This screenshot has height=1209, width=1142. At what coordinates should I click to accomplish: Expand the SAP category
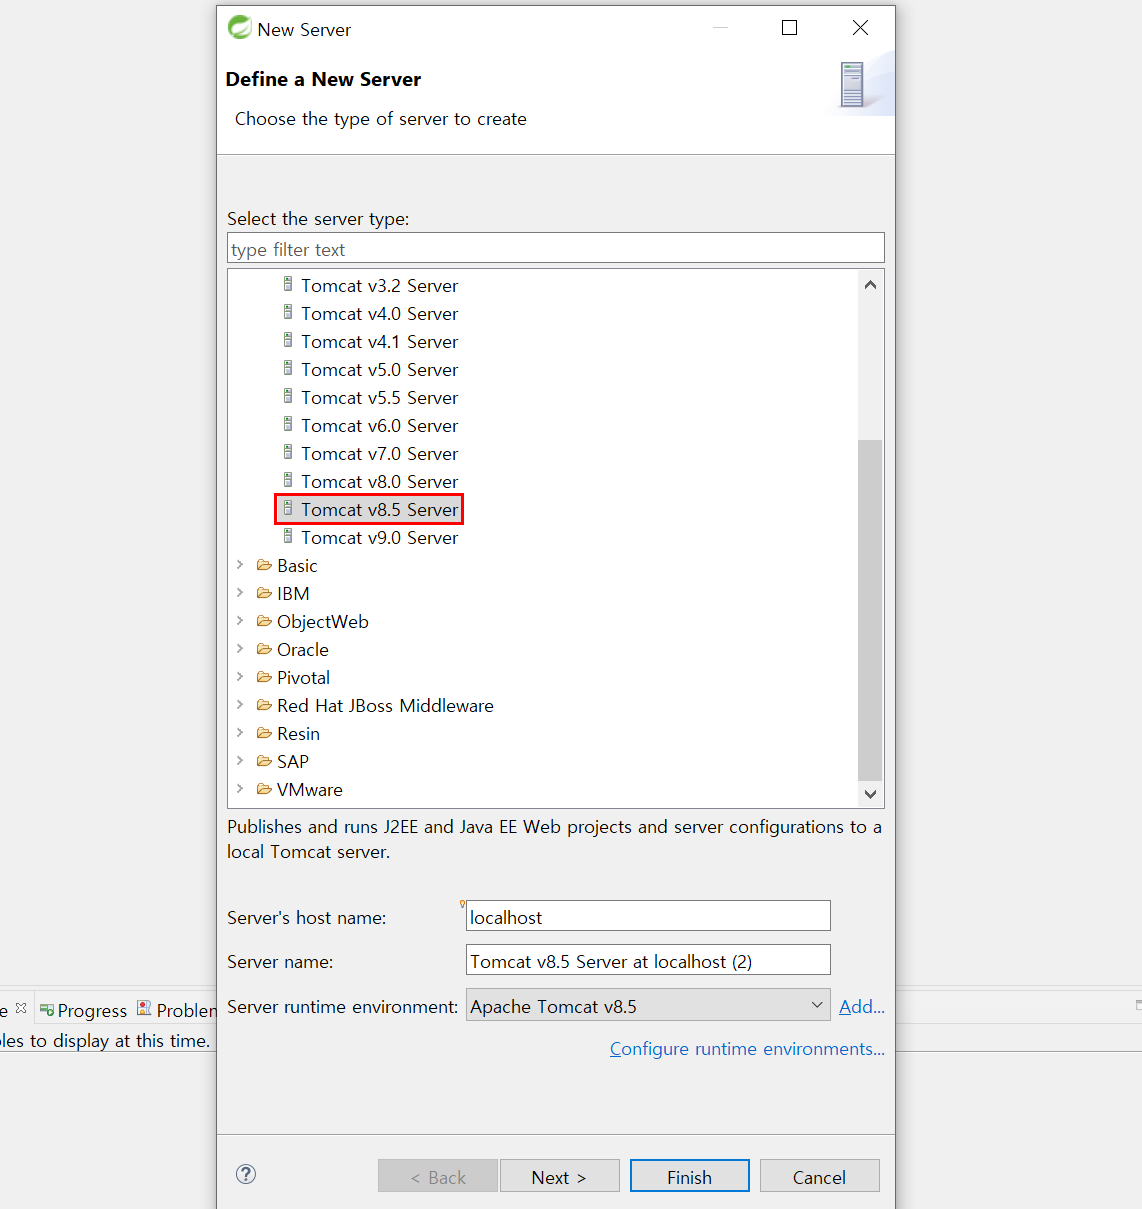pos(240,761)
